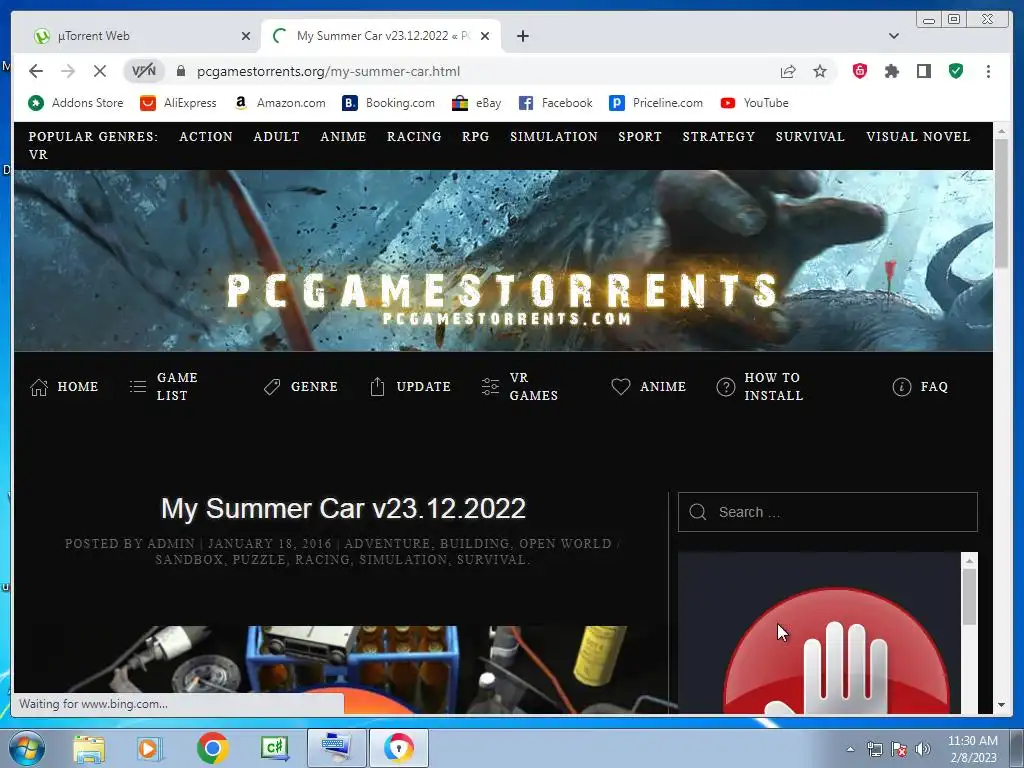Viewport: 1024px width, 768px height.
Task: Open the eBay bookmark
Action: tap(476, 103)
